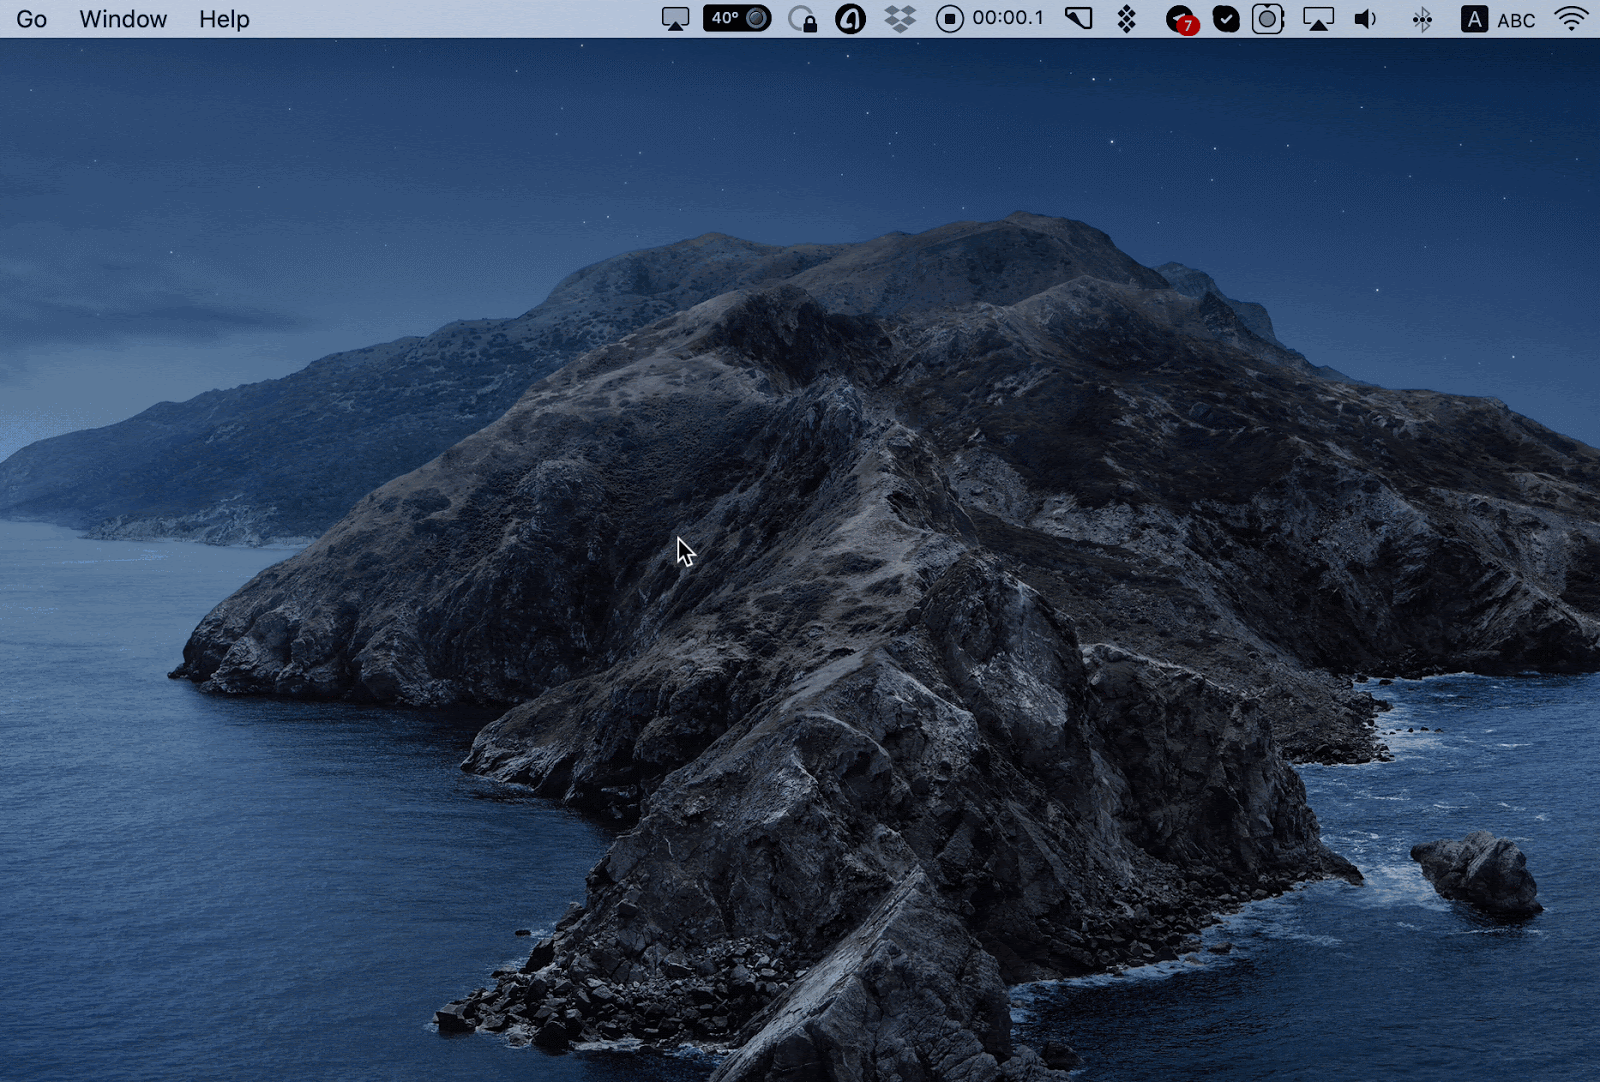The width and height of the screenshot is (1600, 1082).
Task: Click the leftmost display mirroring icon
Action: point(675,18)
